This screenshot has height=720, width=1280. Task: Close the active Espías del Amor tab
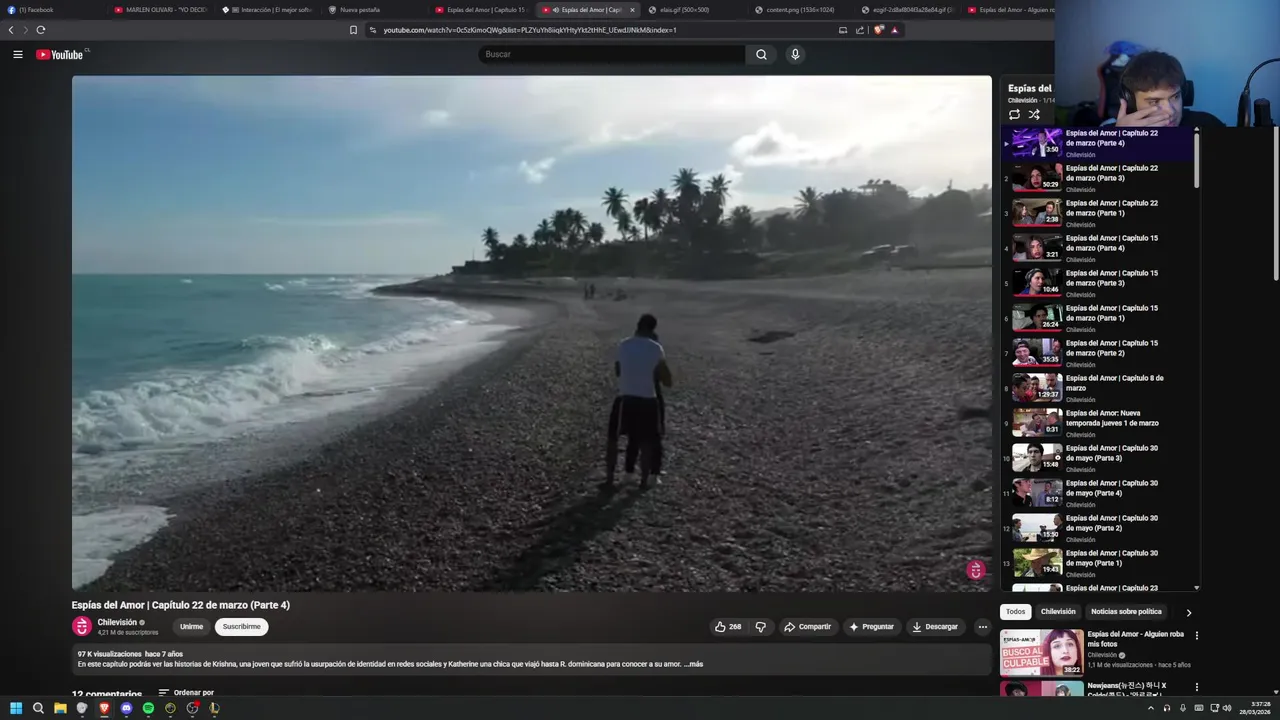(x=632, y=10)
